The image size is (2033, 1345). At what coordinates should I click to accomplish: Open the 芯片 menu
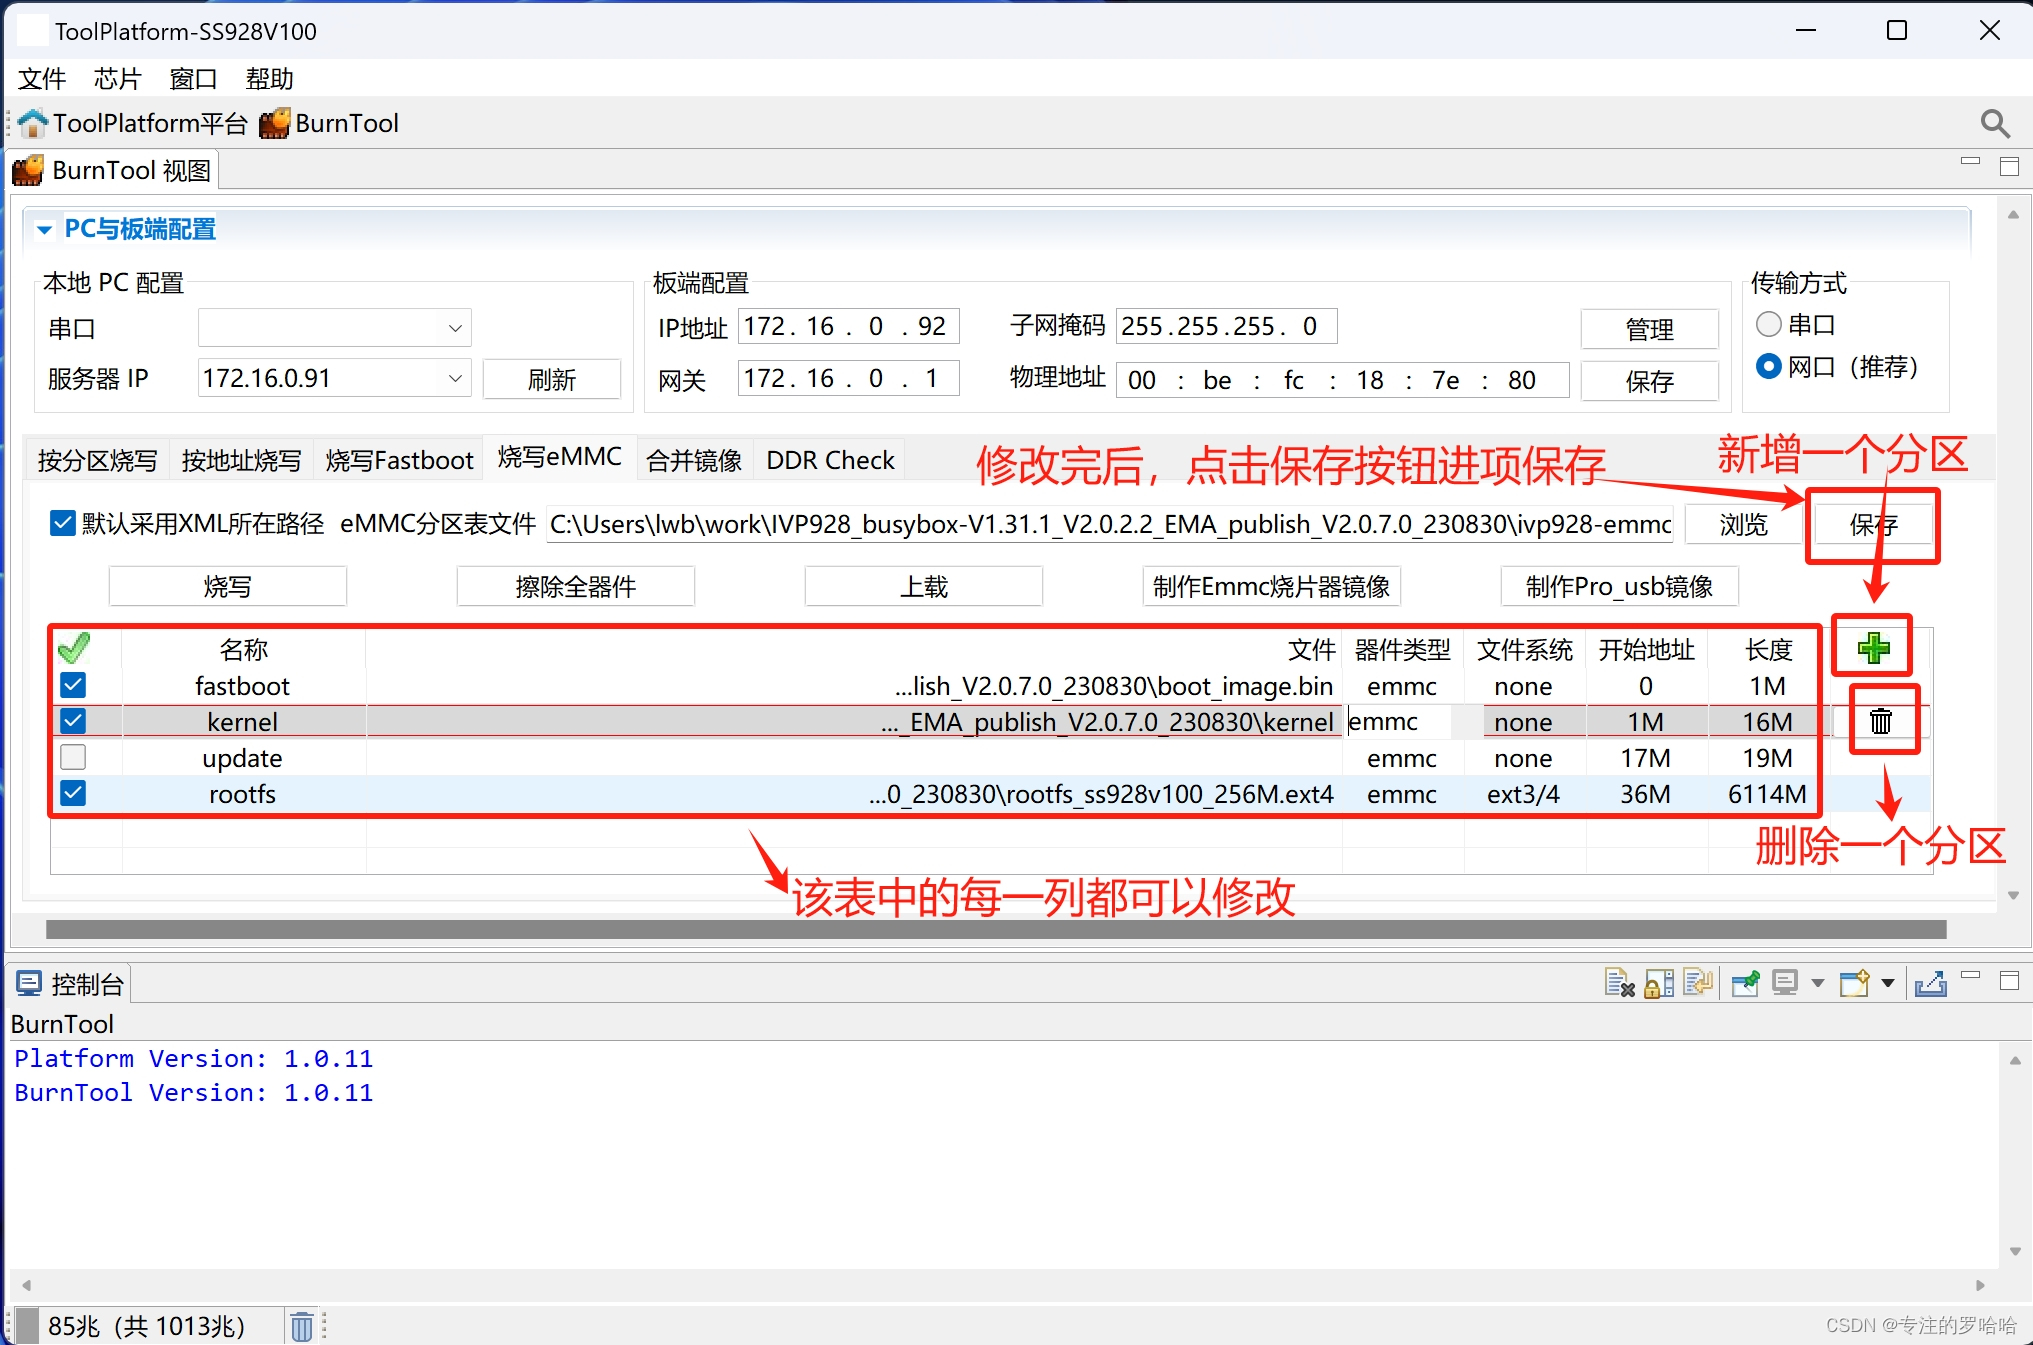(118, 78)
